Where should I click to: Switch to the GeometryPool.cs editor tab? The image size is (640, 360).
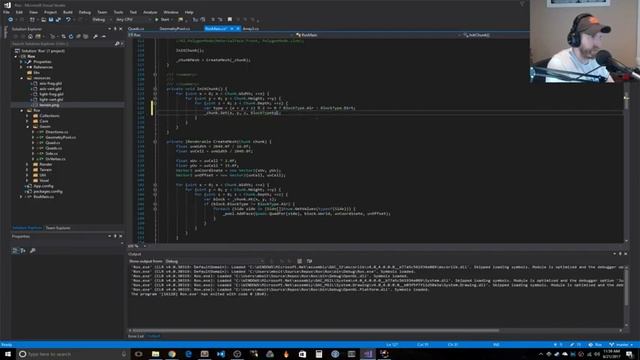(x=175, y=29)
